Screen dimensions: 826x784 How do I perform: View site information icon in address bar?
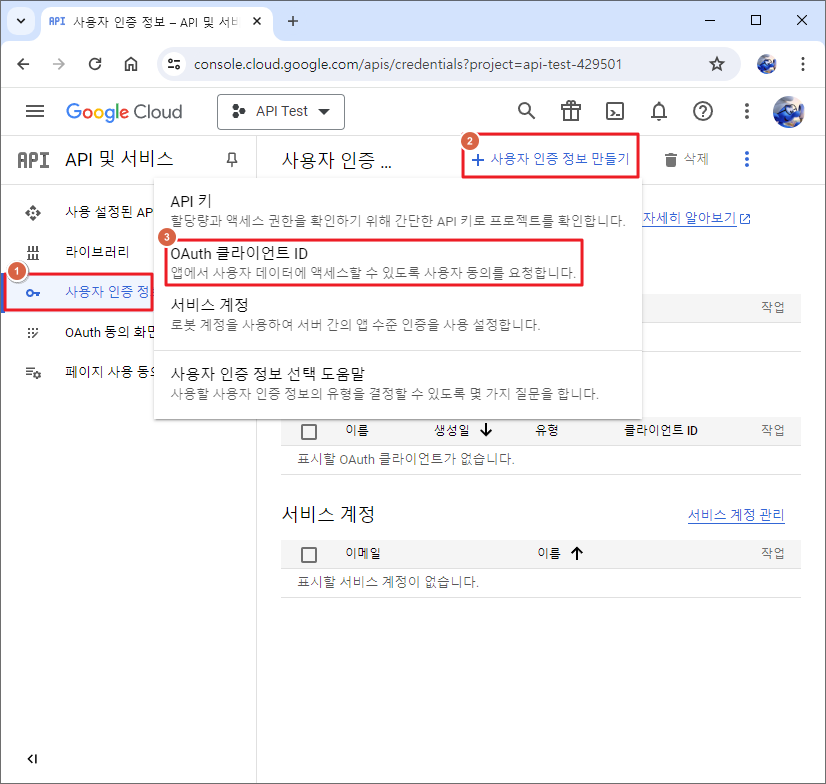click(174, 64)
